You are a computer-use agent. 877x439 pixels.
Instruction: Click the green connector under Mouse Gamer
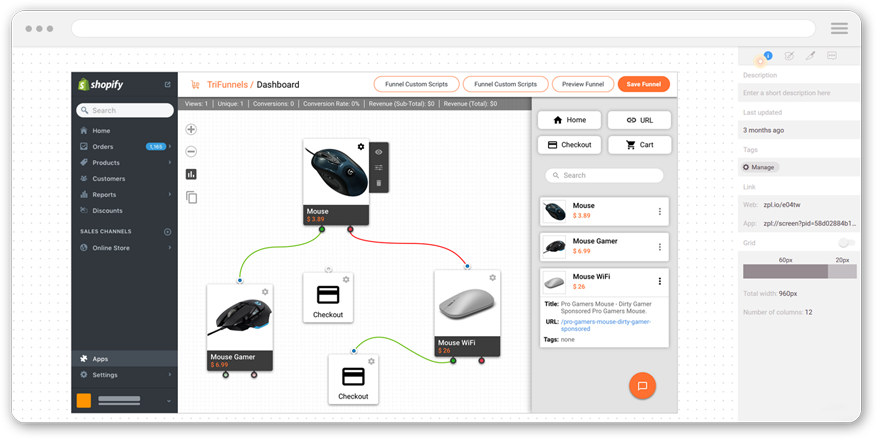point(225,374)
